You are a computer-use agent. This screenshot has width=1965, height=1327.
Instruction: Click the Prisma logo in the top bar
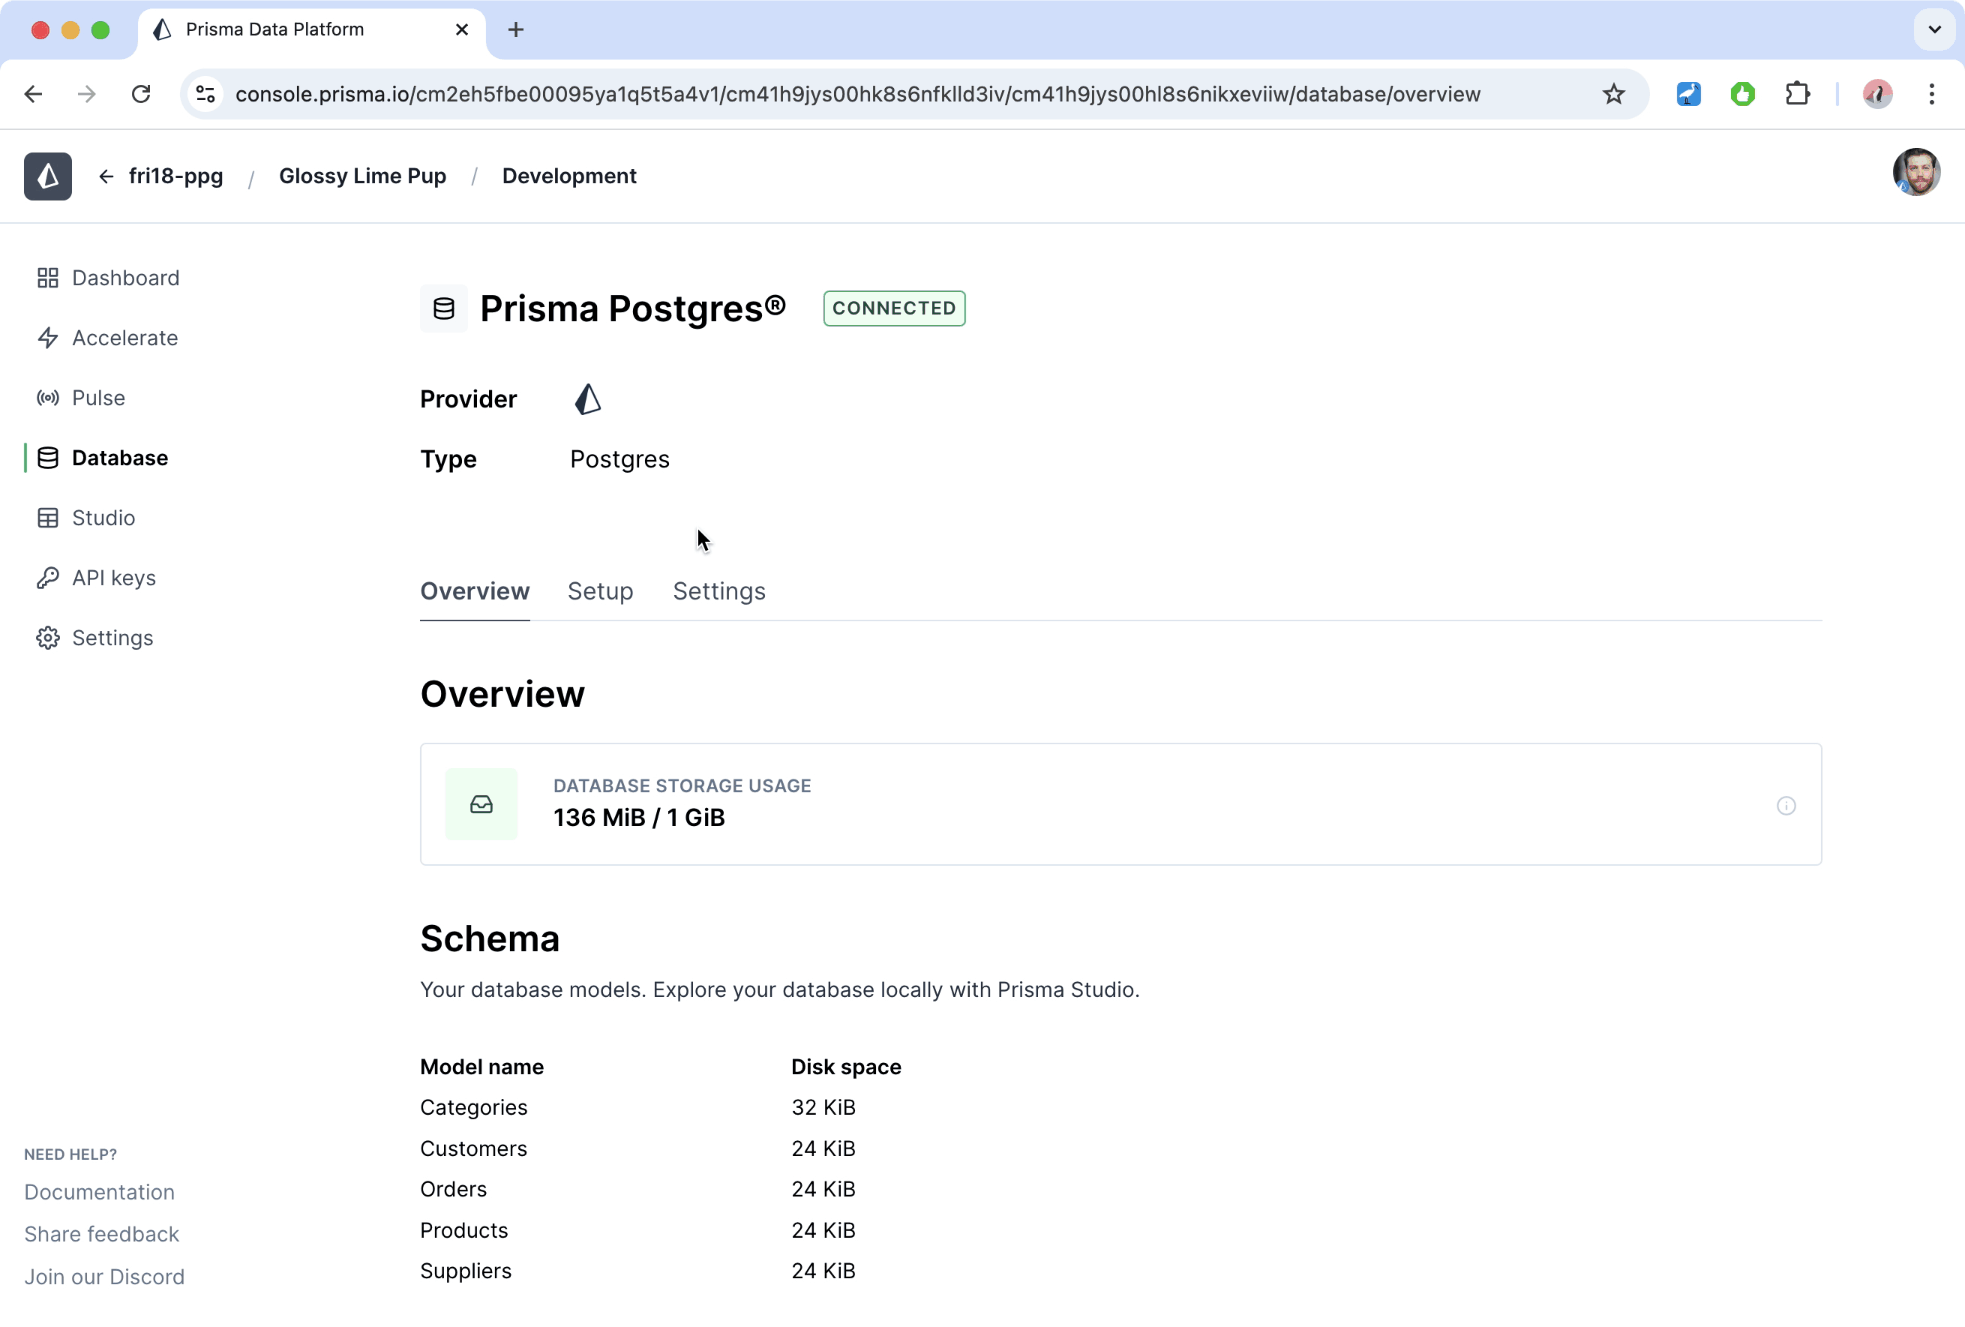coord(47,176)
